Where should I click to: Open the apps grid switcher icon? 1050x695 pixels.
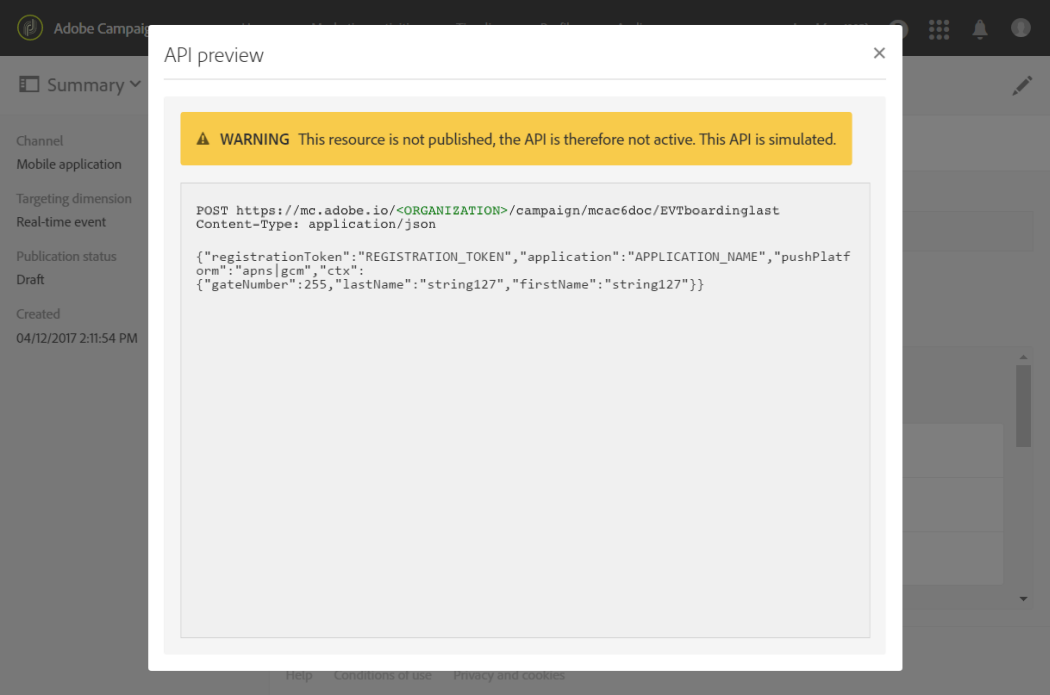pyautogui.click(x=939, y=29)
